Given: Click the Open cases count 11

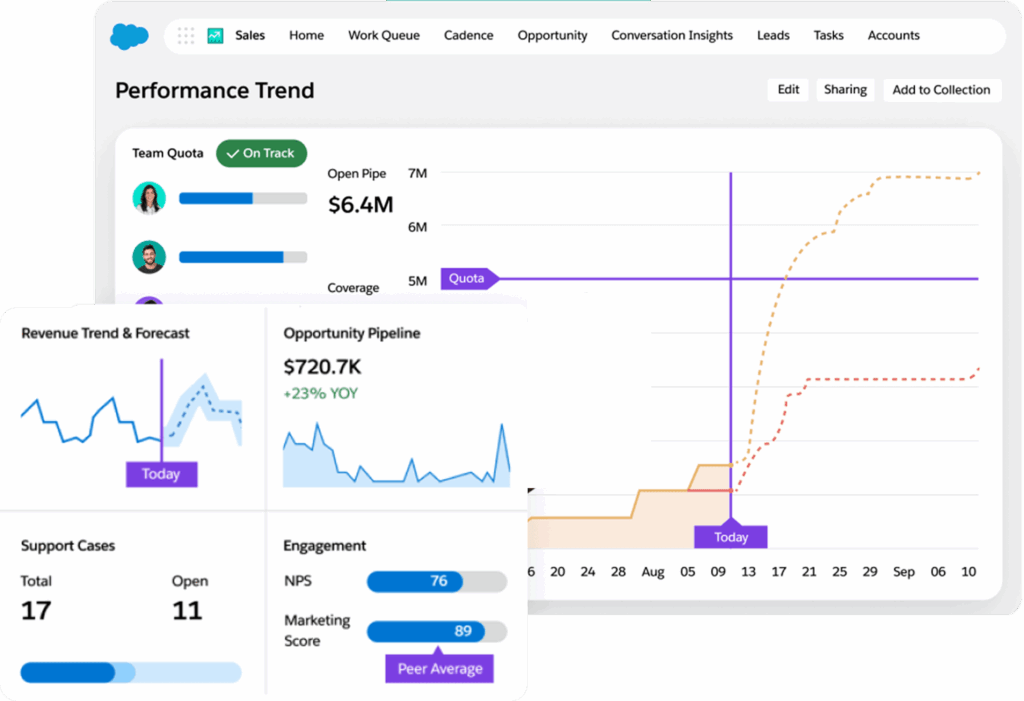Looking at the screenshot, I should pyautogui.click(x=187, y=611).
